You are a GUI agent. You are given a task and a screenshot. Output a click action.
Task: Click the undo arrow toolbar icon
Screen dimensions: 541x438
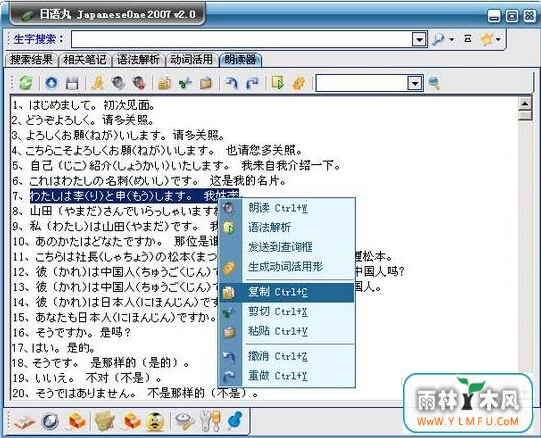click(232, 83)
